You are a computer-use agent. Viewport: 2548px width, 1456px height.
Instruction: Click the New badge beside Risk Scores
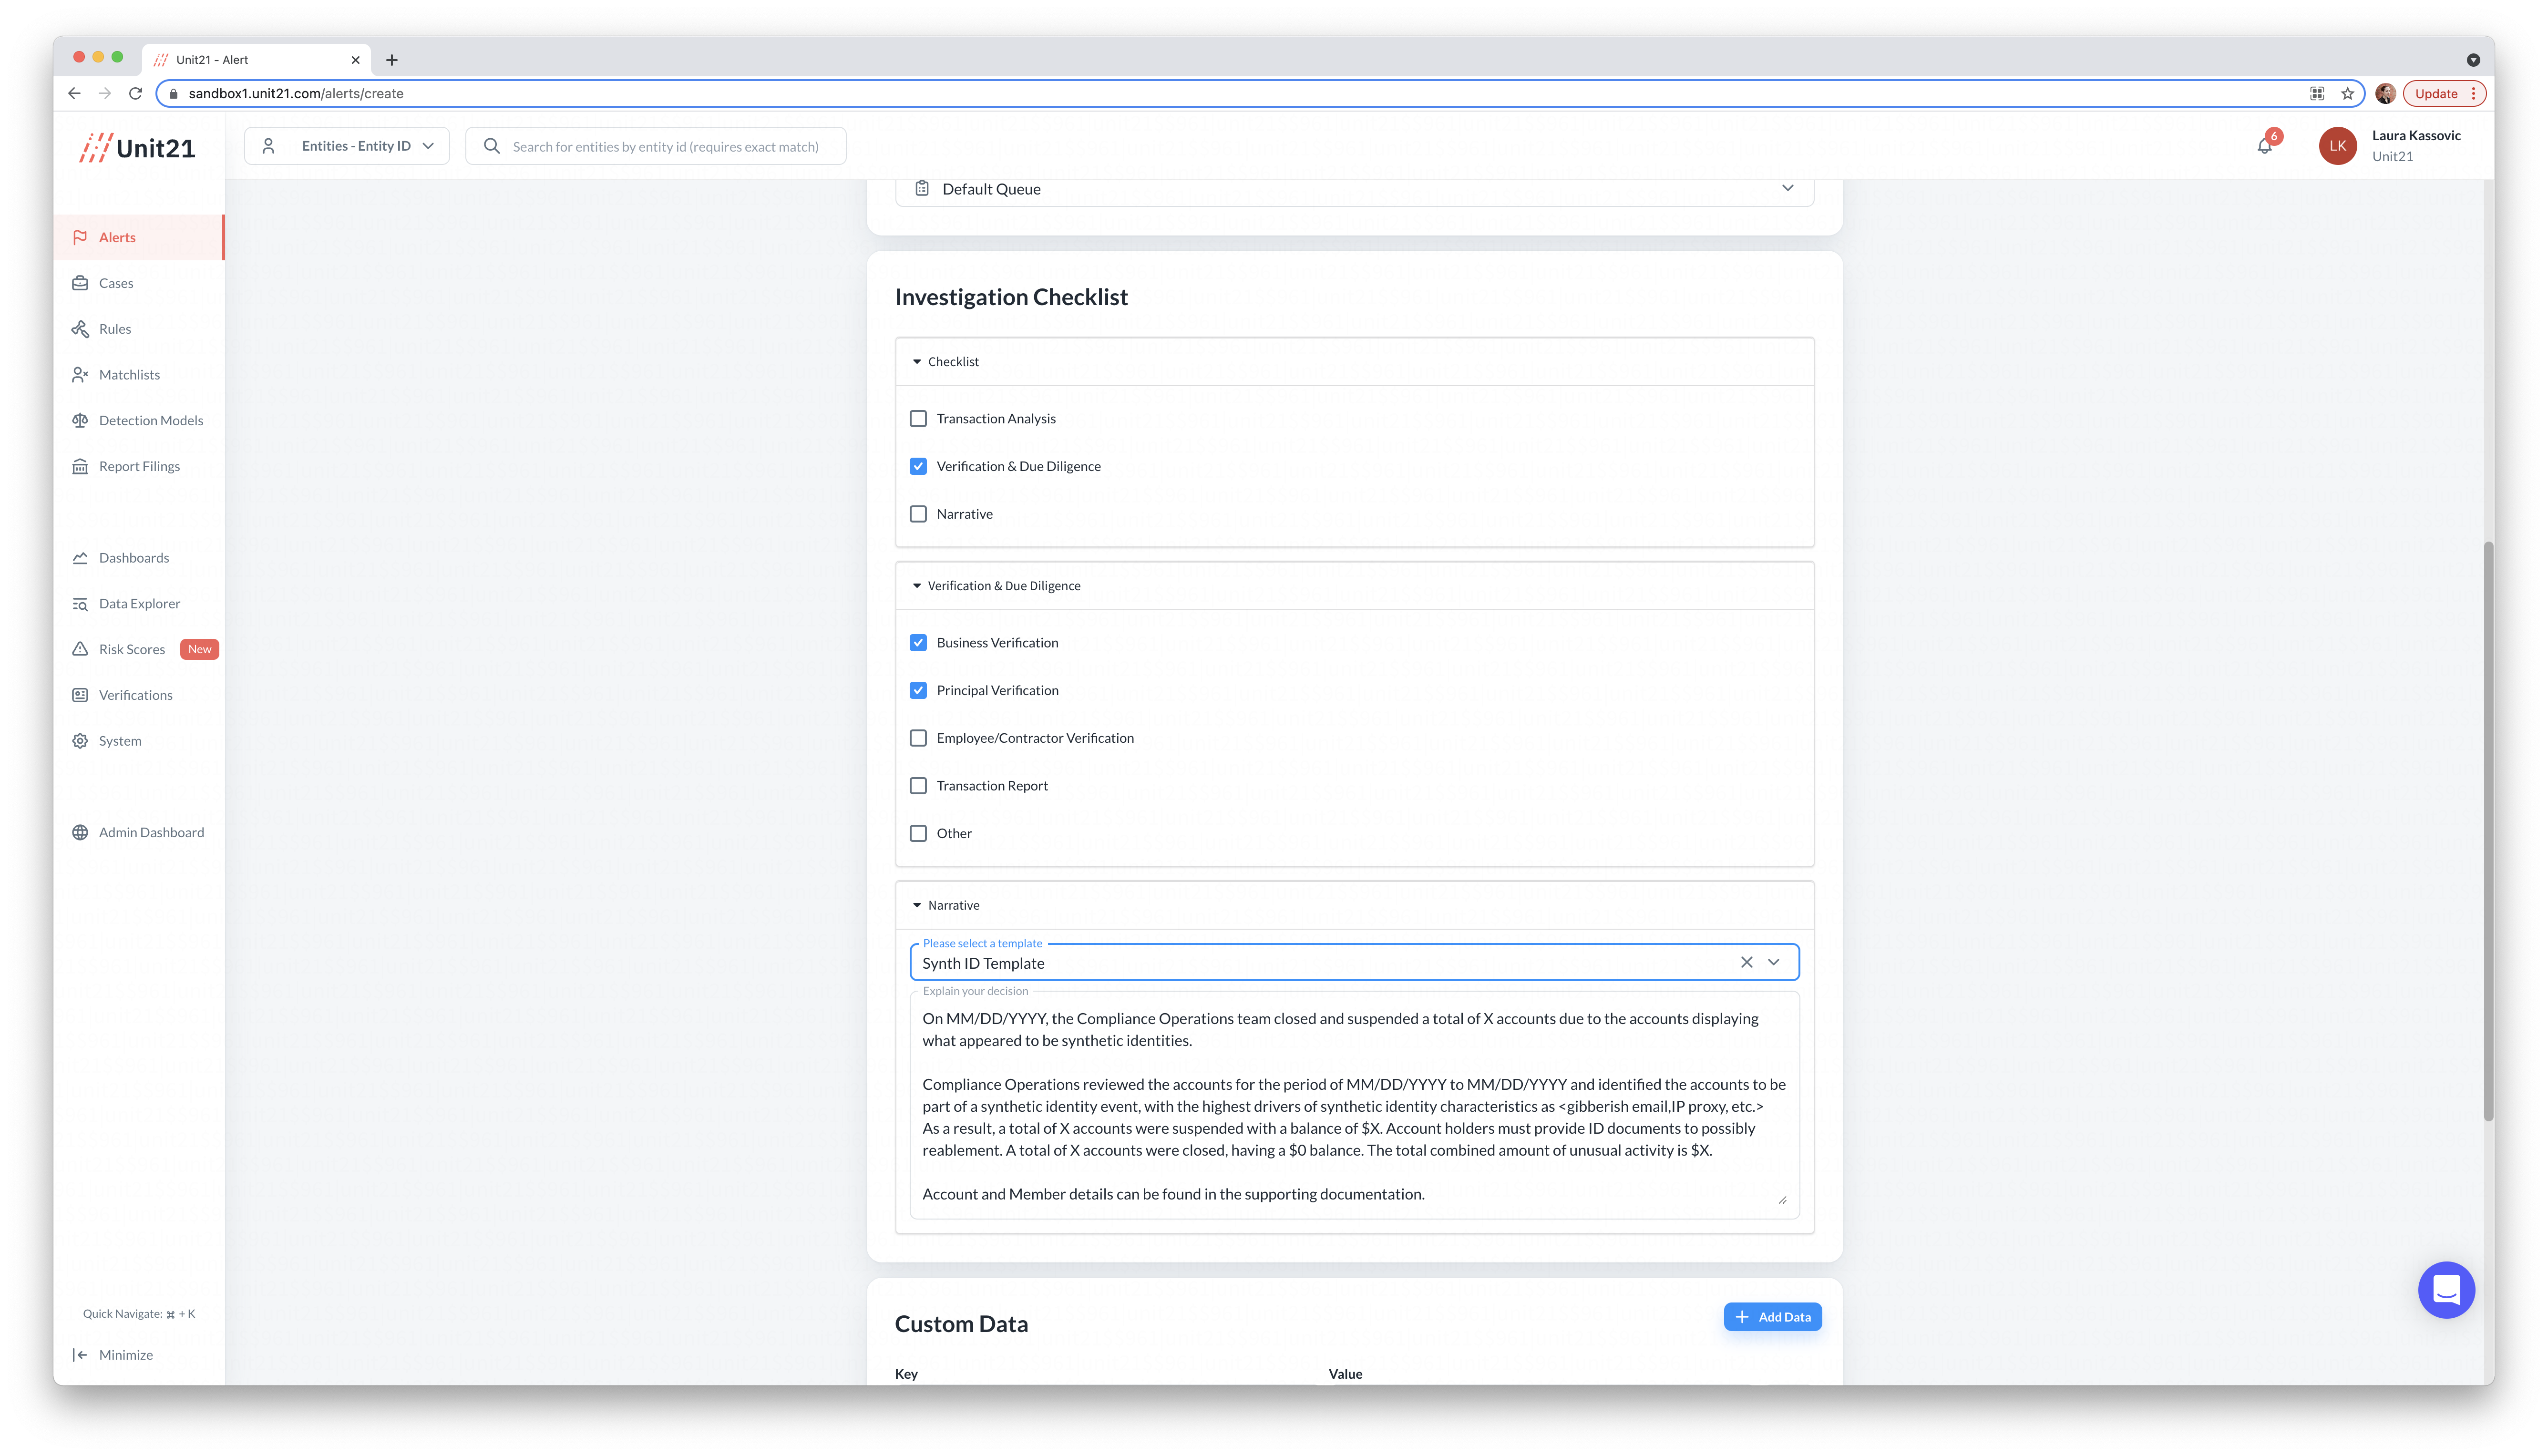coord(199,649)
